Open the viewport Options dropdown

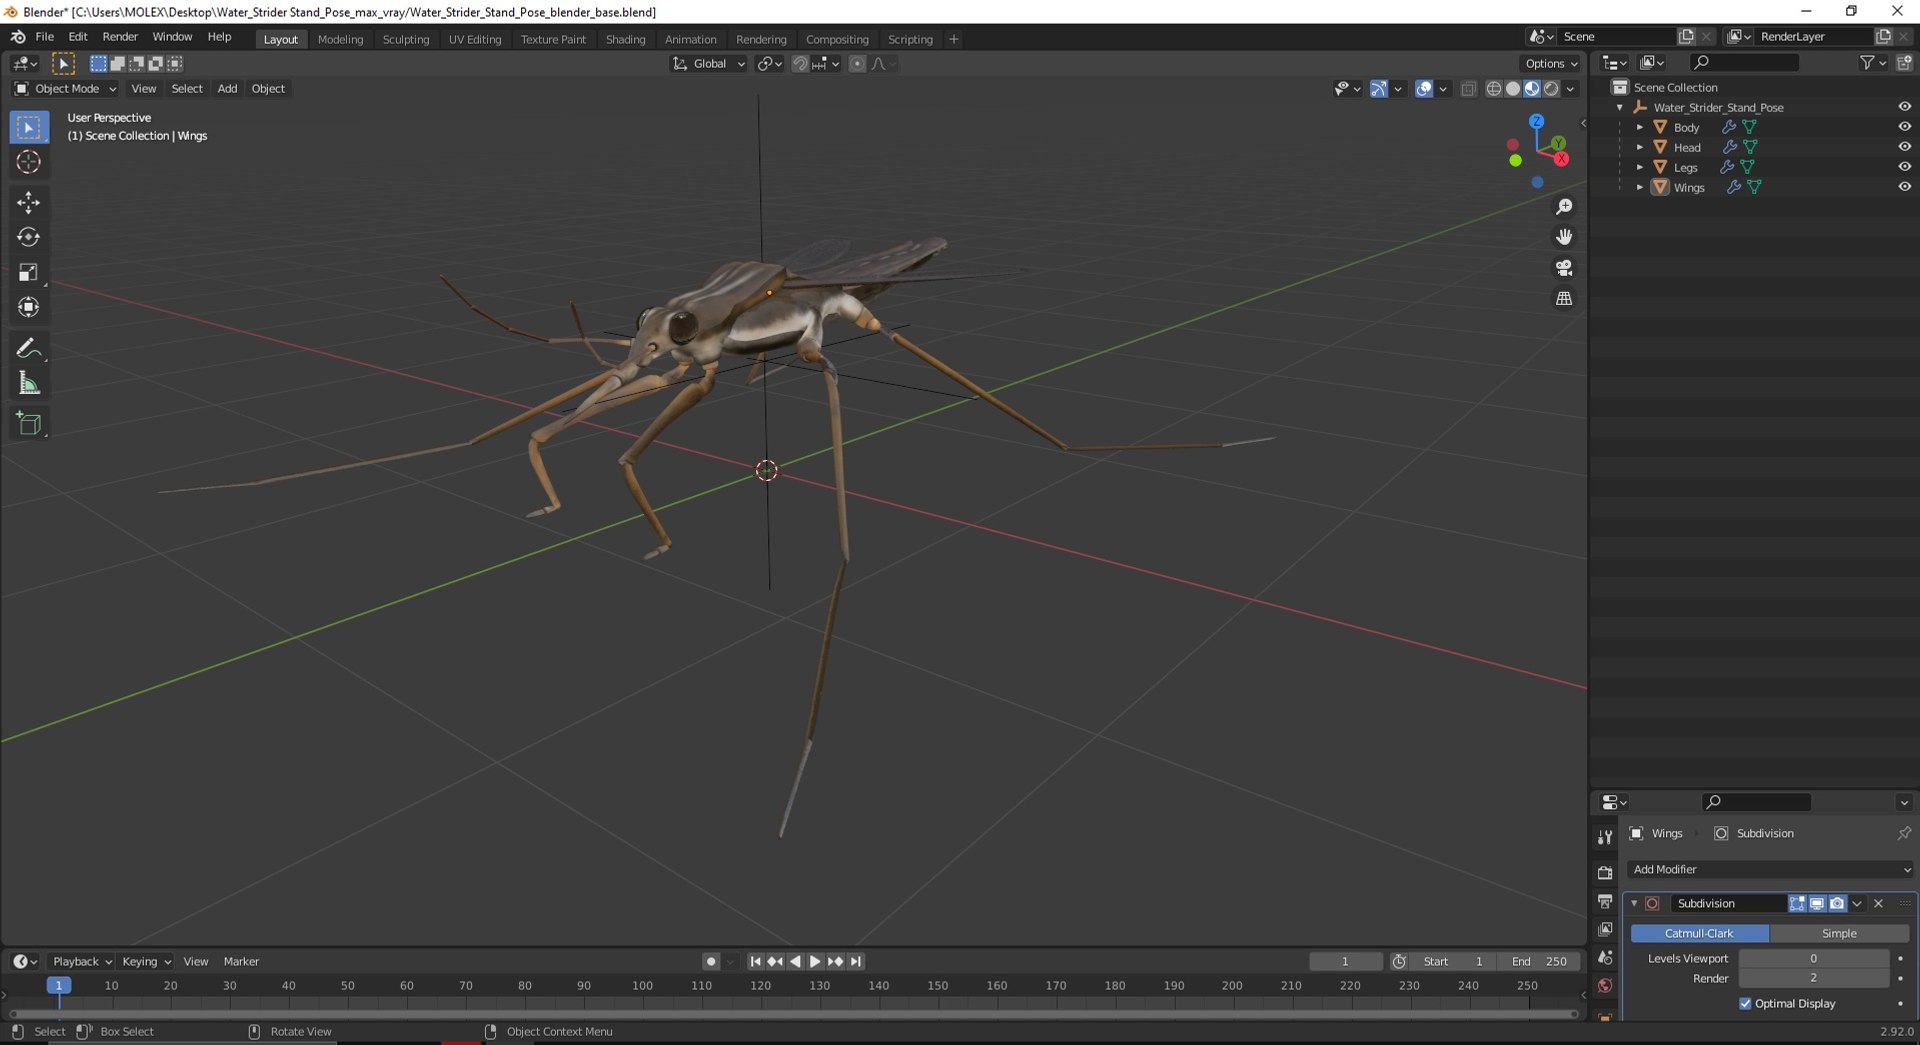pos(1552,63)
